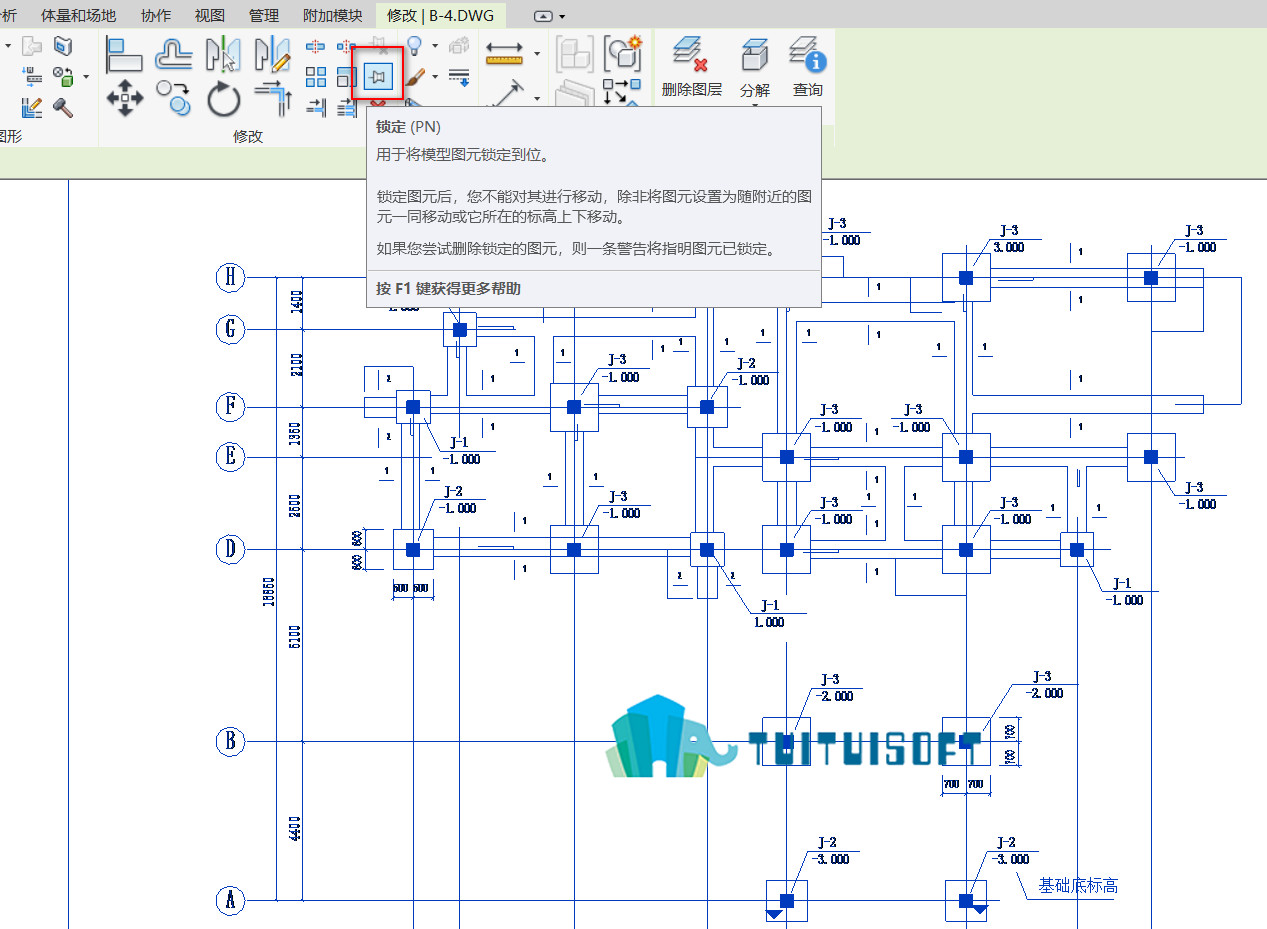Select the Move tool

pyautogui.click(x=124, y=99)
